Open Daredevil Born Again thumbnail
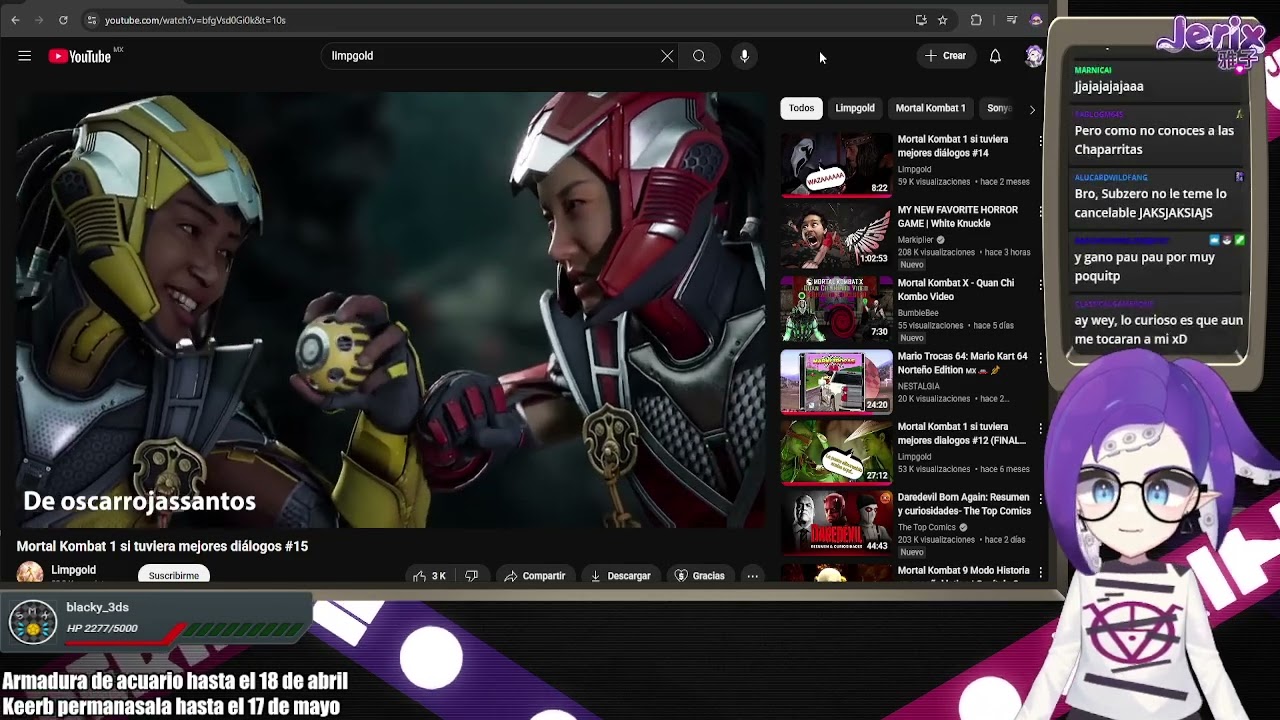The height and width of the screenshot is (720, 1280). tap(836, 523)
